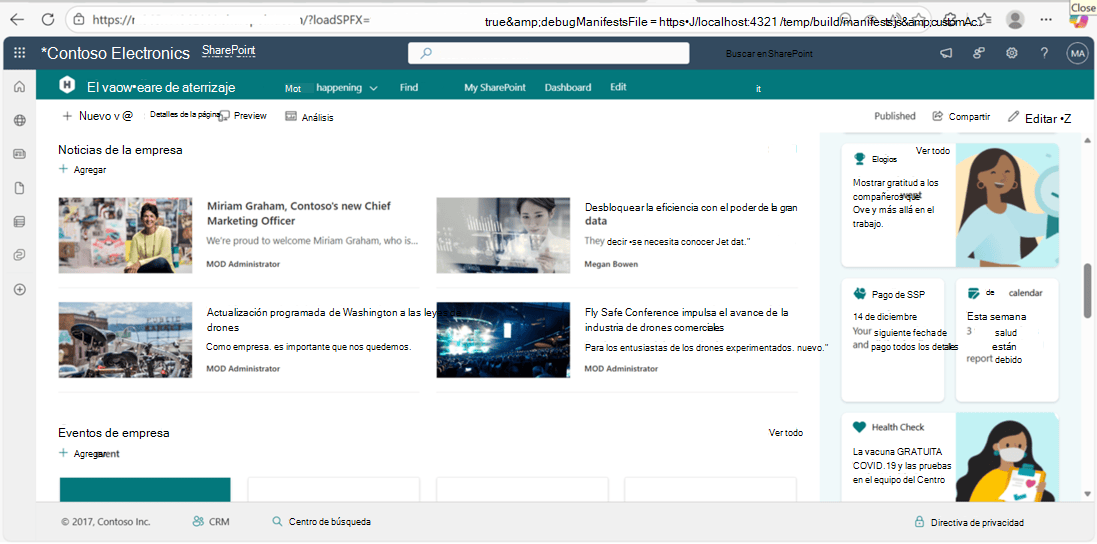This screenshot has width=1097, height=544.
Task: Open the SharePoint settings gear
Action: click(1012, 53)
